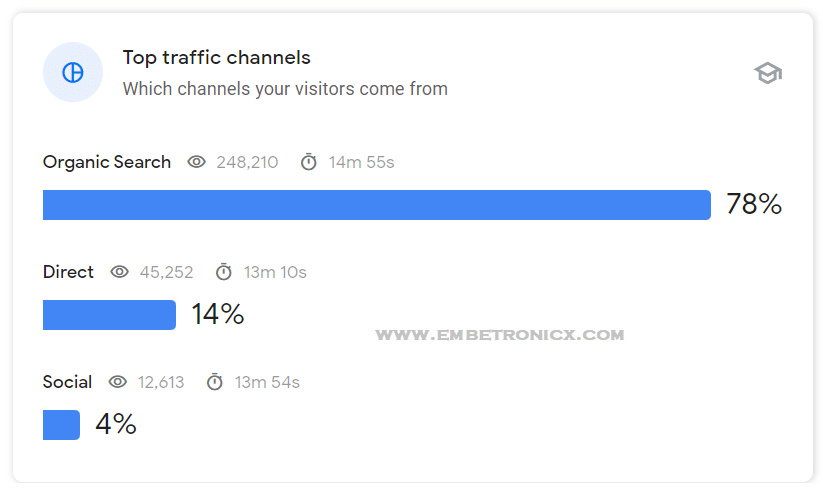The height and width of the screenshot is (500, 823).
Task: Click the stopwatch icon beside 13m 10s
Action: coord(224,272)
